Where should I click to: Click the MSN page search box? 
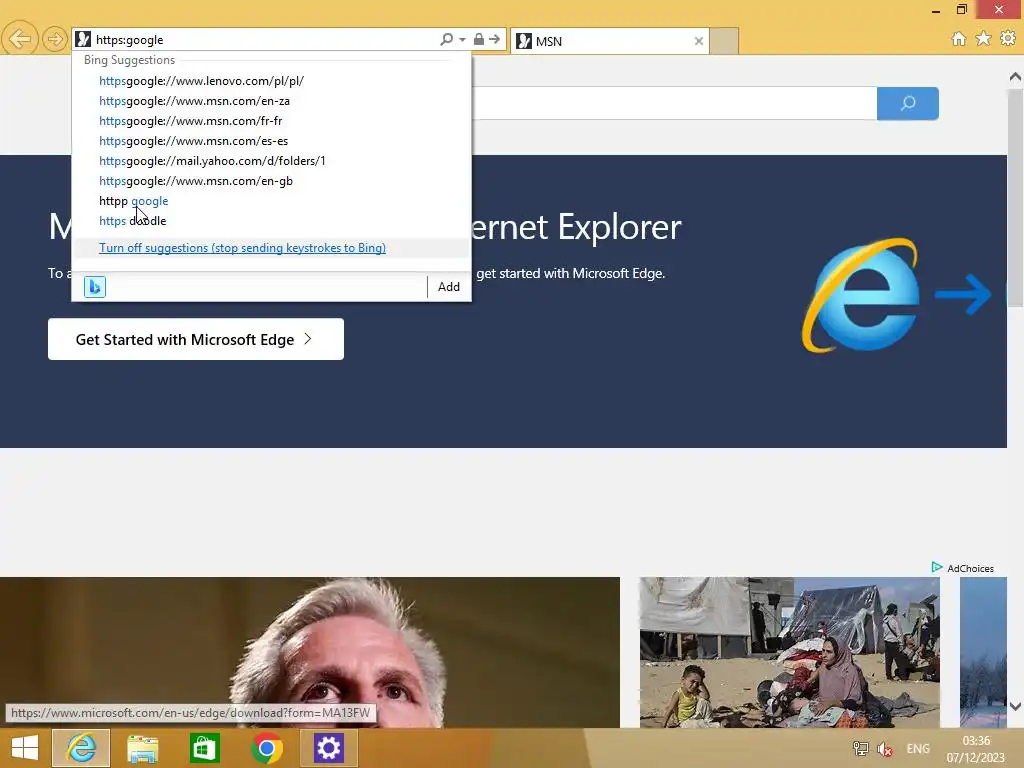click(x=674, y=103)
